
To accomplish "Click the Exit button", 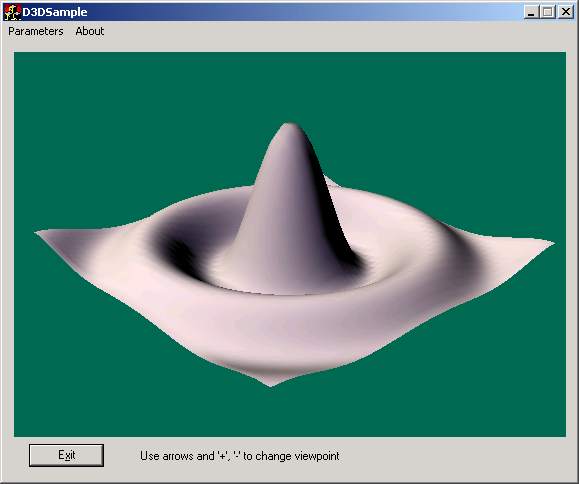I will pos(66,455).
